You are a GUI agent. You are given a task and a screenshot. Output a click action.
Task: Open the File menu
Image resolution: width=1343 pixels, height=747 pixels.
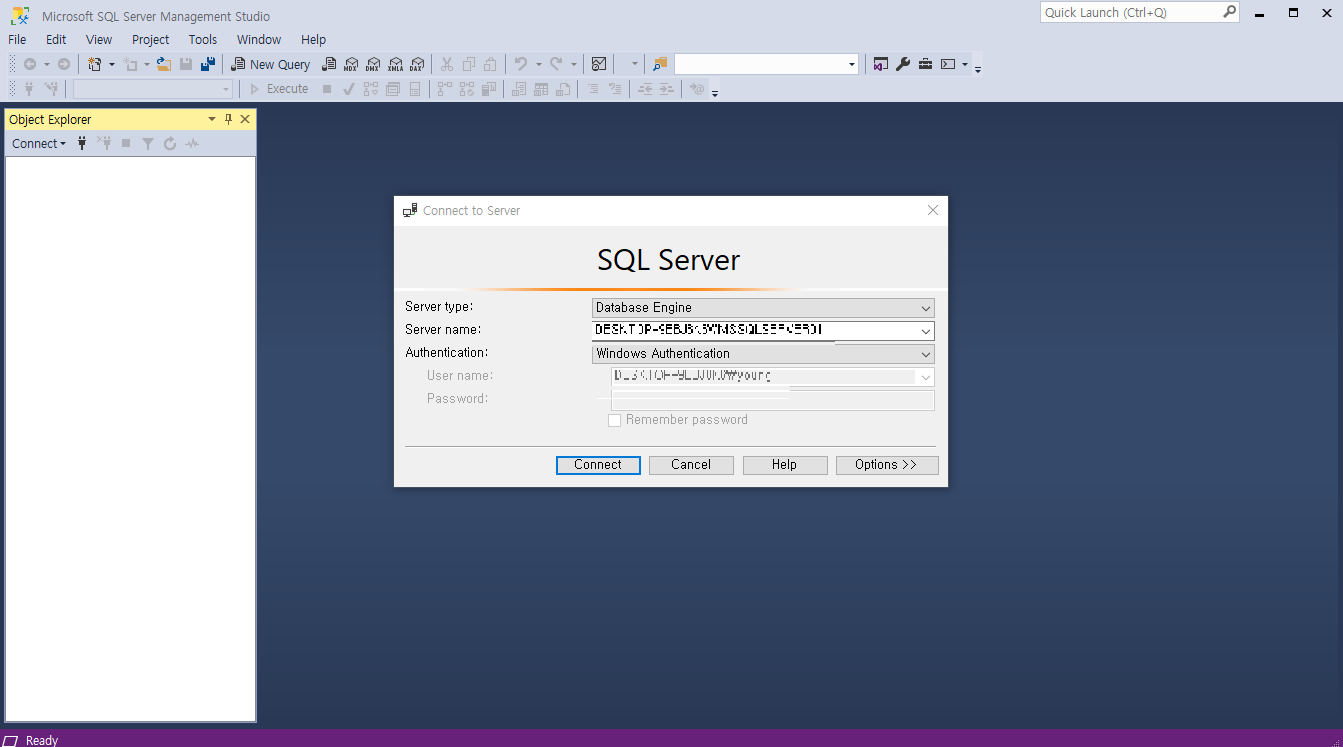(17, 39)
